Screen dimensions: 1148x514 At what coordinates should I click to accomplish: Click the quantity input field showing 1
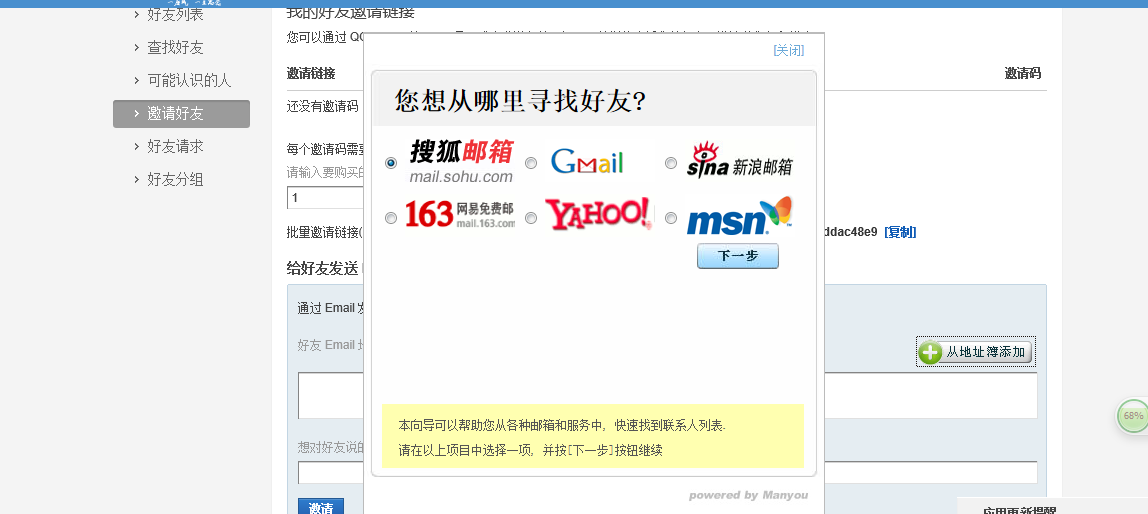point(325,198)
